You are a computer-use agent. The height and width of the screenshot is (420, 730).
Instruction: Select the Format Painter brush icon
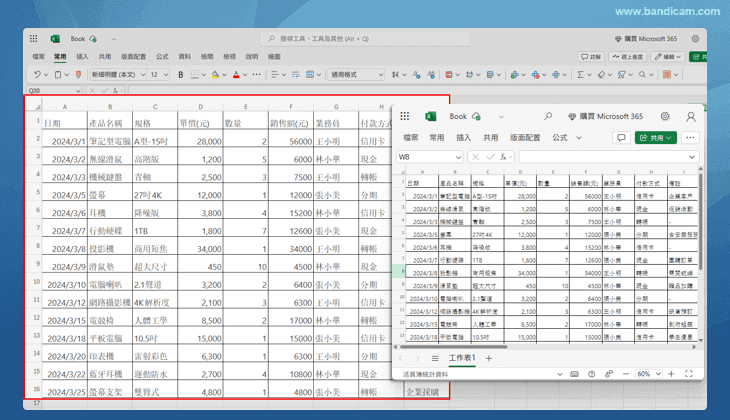78,75
